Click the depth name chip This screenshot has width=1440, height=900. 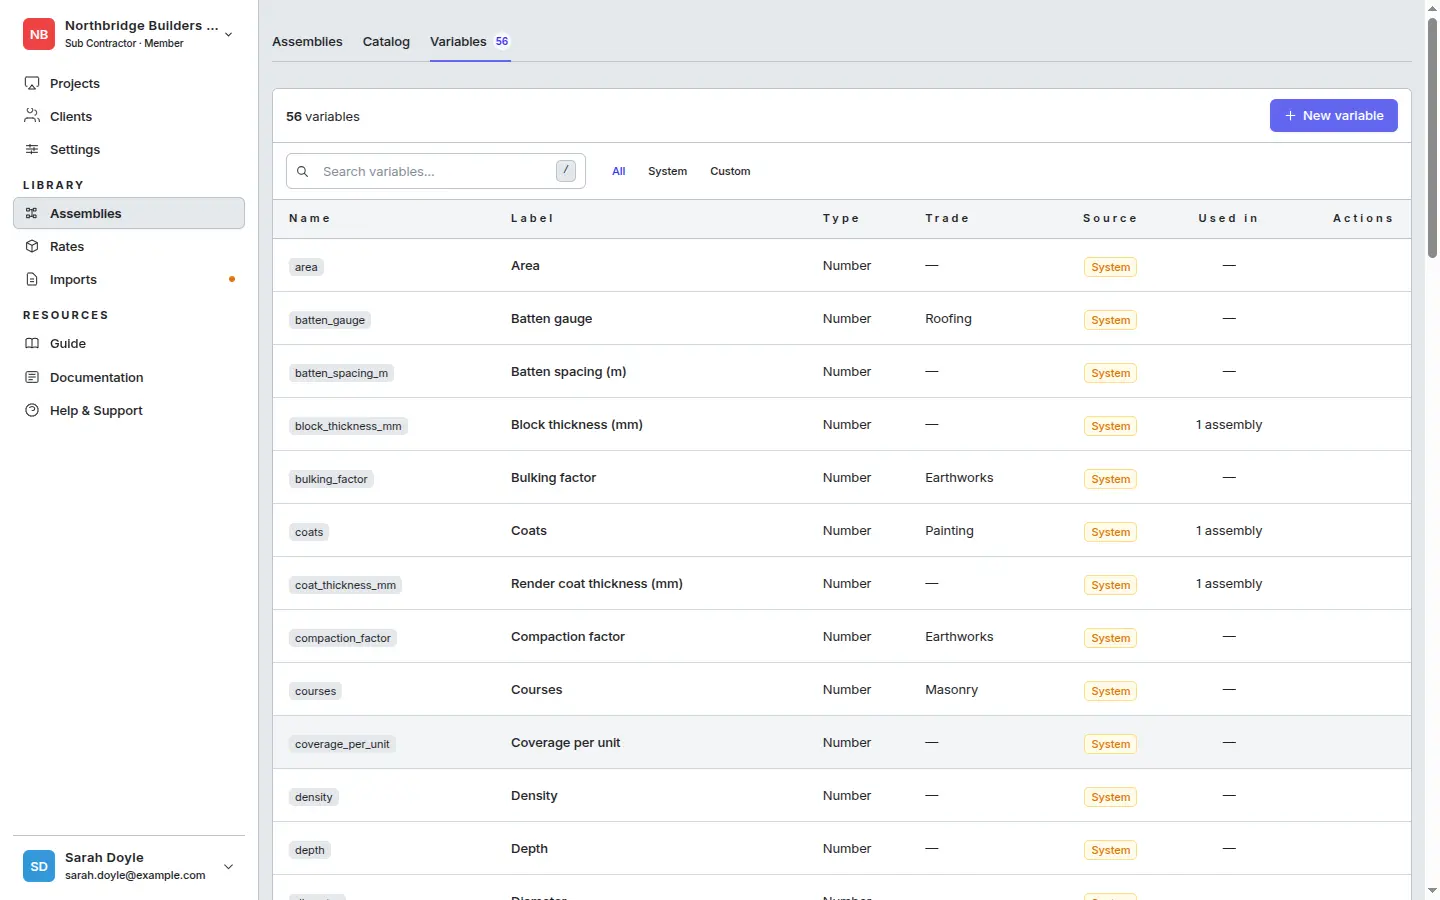[310, 850]
